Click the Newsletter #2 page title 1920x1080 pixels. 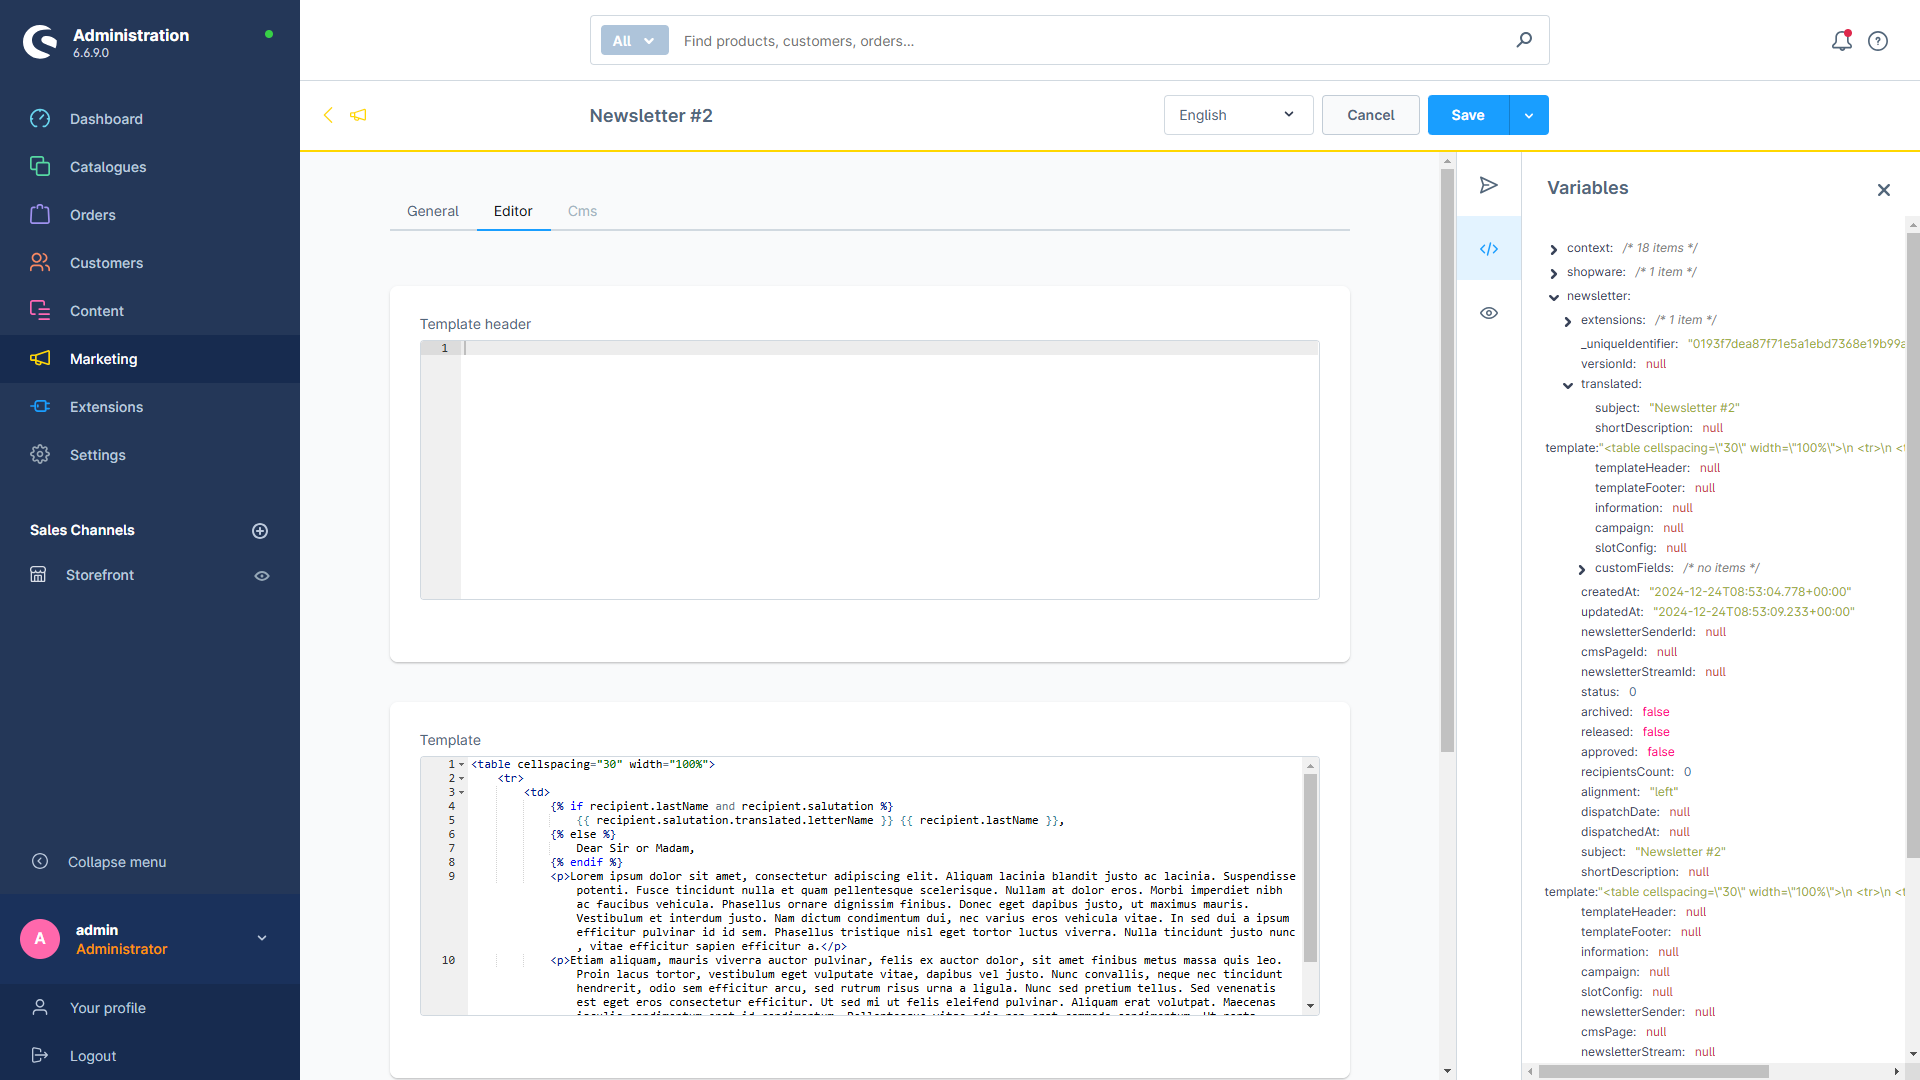click(x=651, y=116)
